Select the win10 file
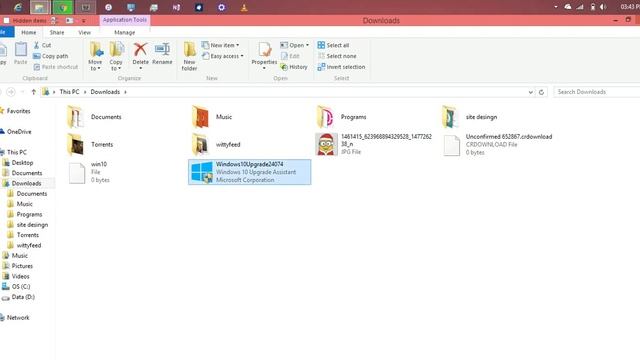Screen dimensions: 640x360 pyautogui.click(x=89, y=172)
